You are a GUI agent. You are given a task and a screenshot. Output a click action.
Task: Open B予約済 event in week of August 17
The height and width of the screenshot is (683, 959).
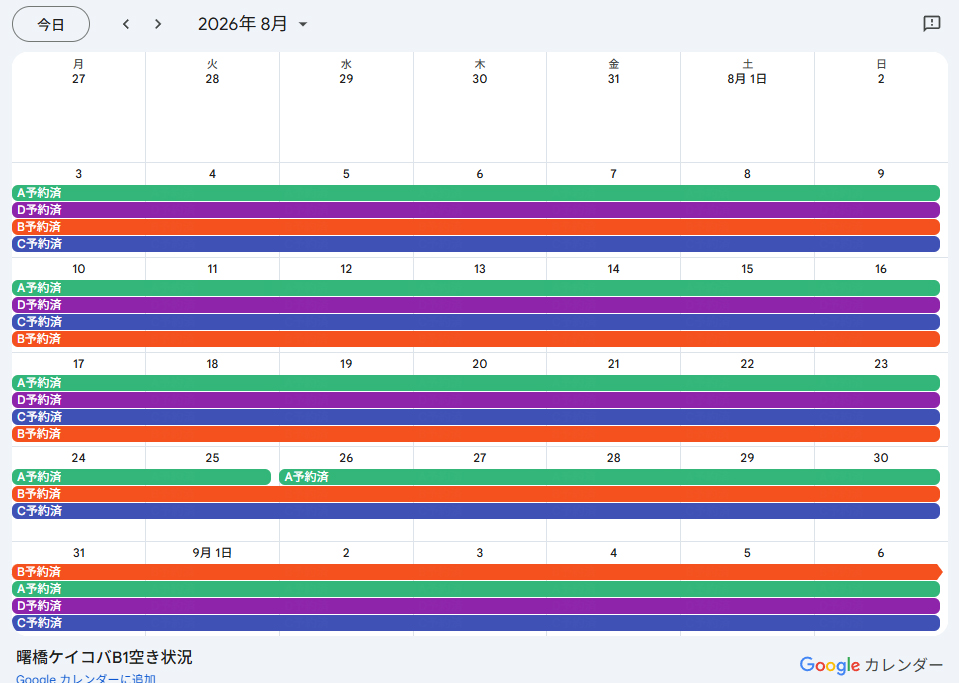click(x=476, y=434)
